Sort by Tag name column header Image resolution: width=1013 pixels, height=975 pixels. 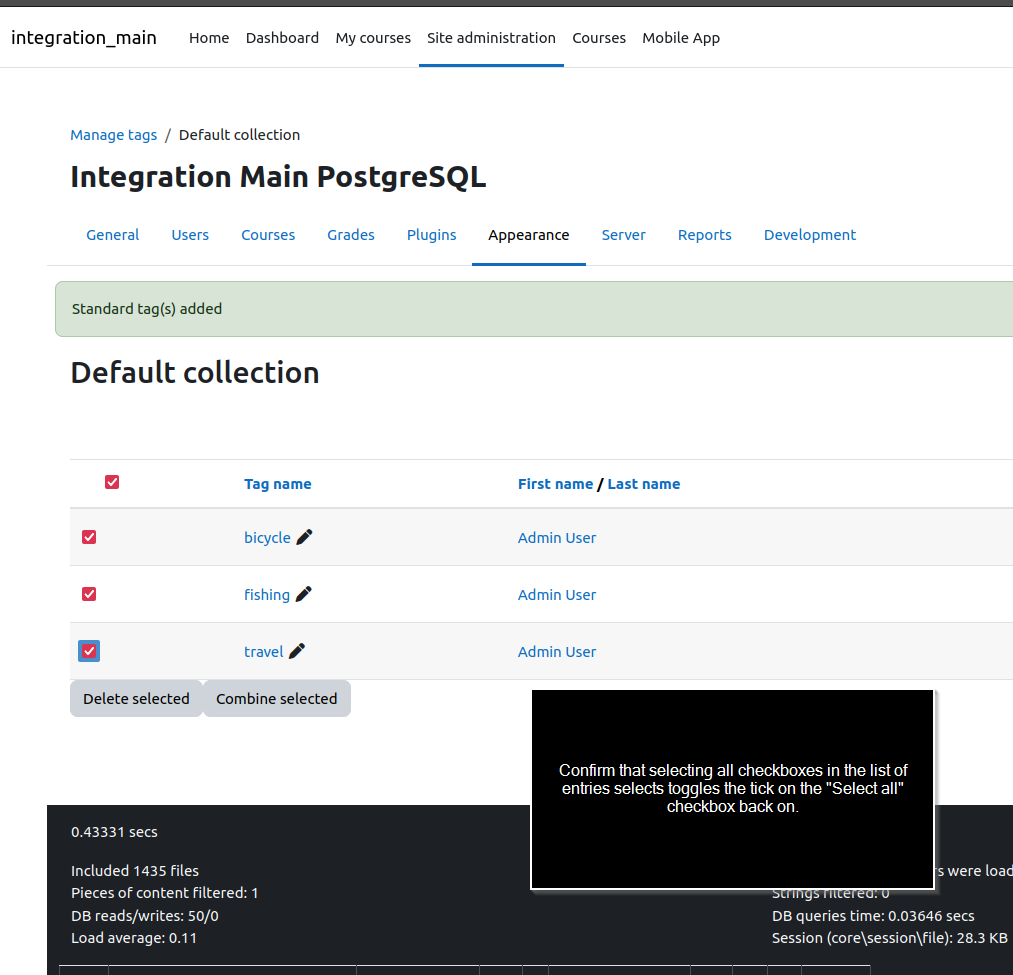(x=278, y=484)
